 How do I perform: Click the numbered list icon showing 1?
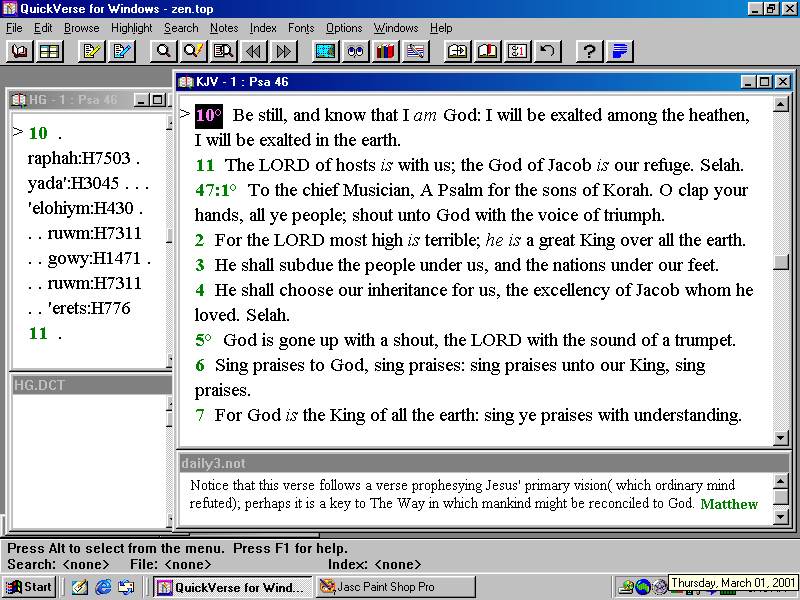click(517, 51)
